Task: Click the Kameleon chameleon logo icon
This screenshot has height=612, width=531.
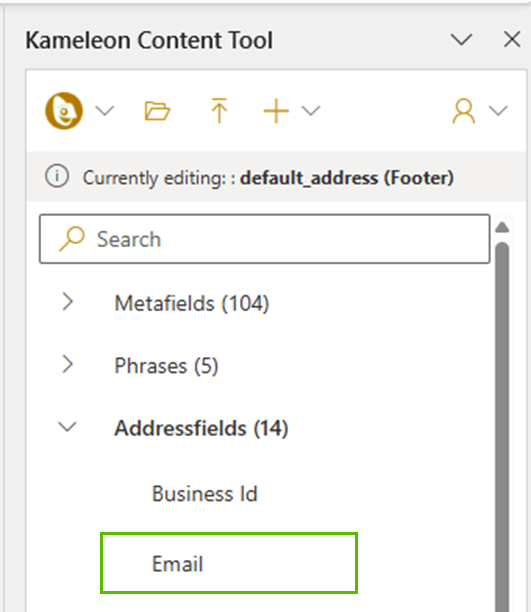Action: tap(64, 111)
